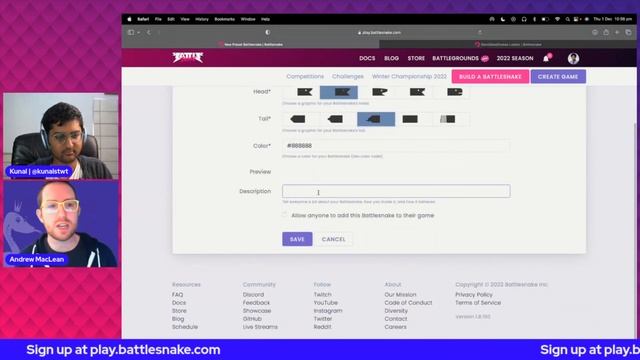Go to Challenges subnav link
The width and height of the screenshot is (640, 360).
pyautogui.click(x=347, y=76)
